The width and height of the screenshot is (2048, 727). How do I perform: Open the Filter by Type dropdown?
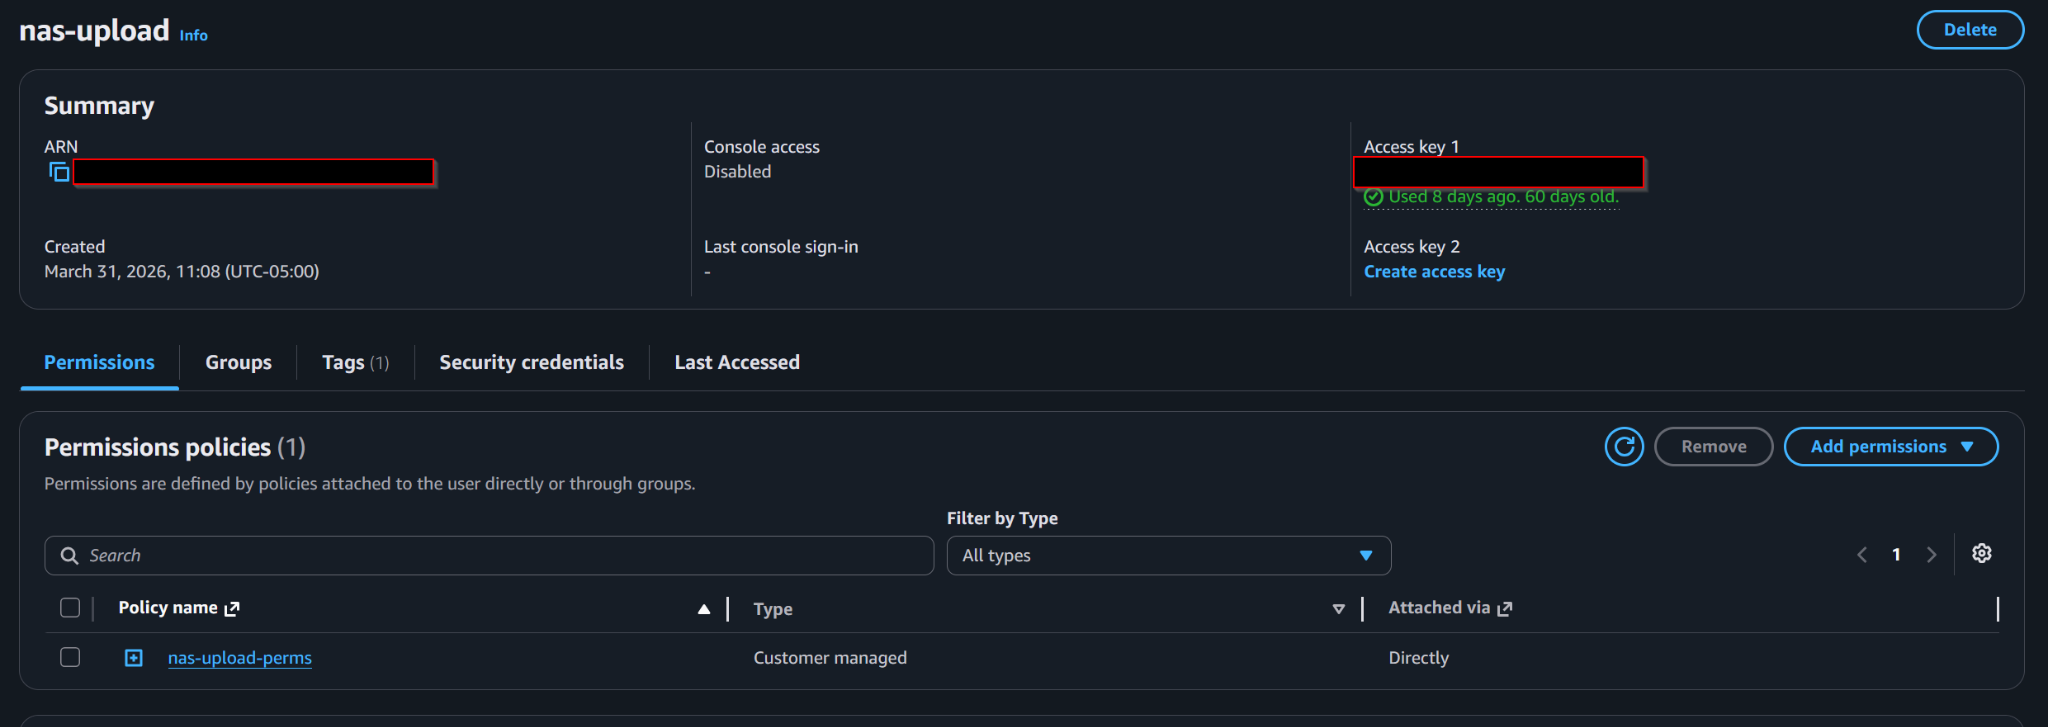click(1168, 556)
